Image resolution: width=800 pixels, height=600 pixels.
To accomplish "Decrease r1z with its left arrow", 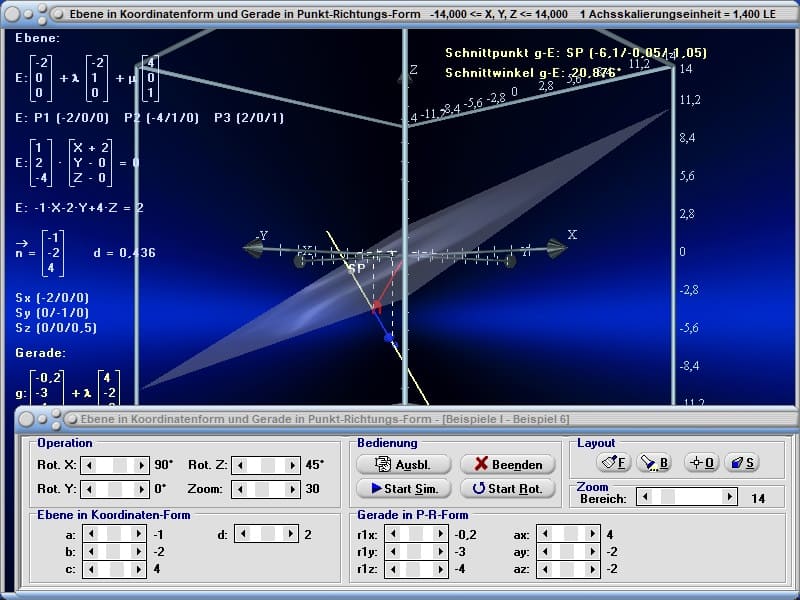I will click(393, 569).
